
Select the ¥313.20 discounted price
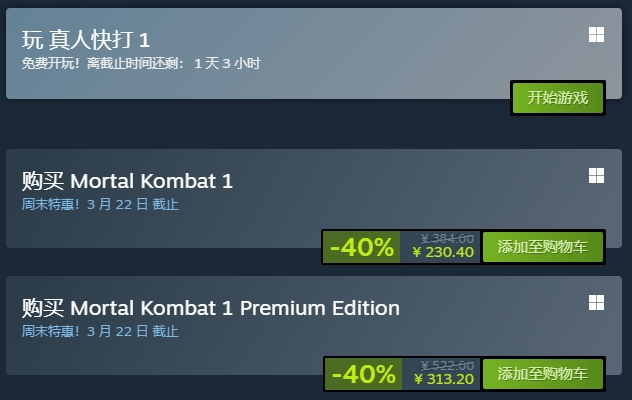(444, 379)
